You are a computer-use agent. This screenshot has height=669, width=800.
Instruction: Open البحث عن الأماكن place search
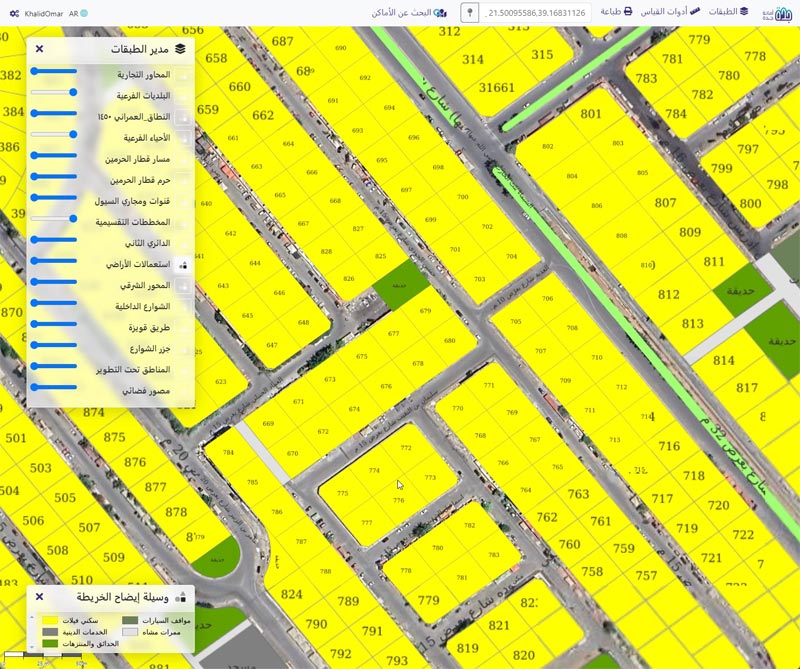click(x=412, y=13)
